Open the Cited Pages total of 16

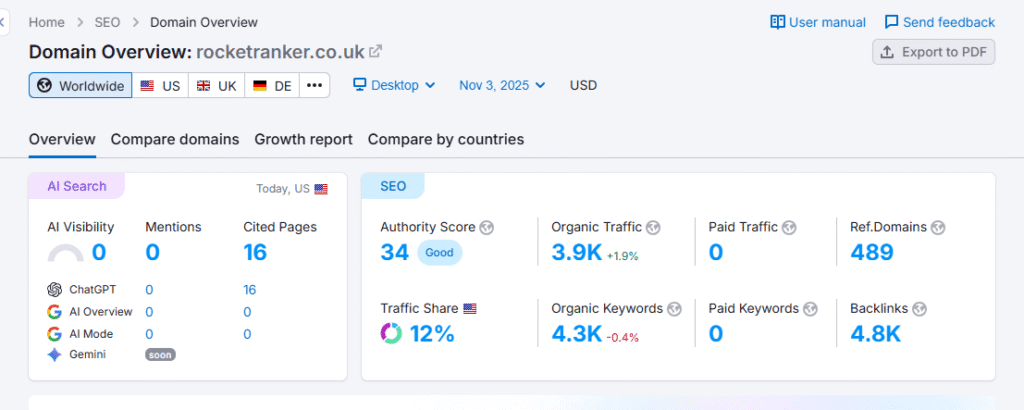(255, 253)
